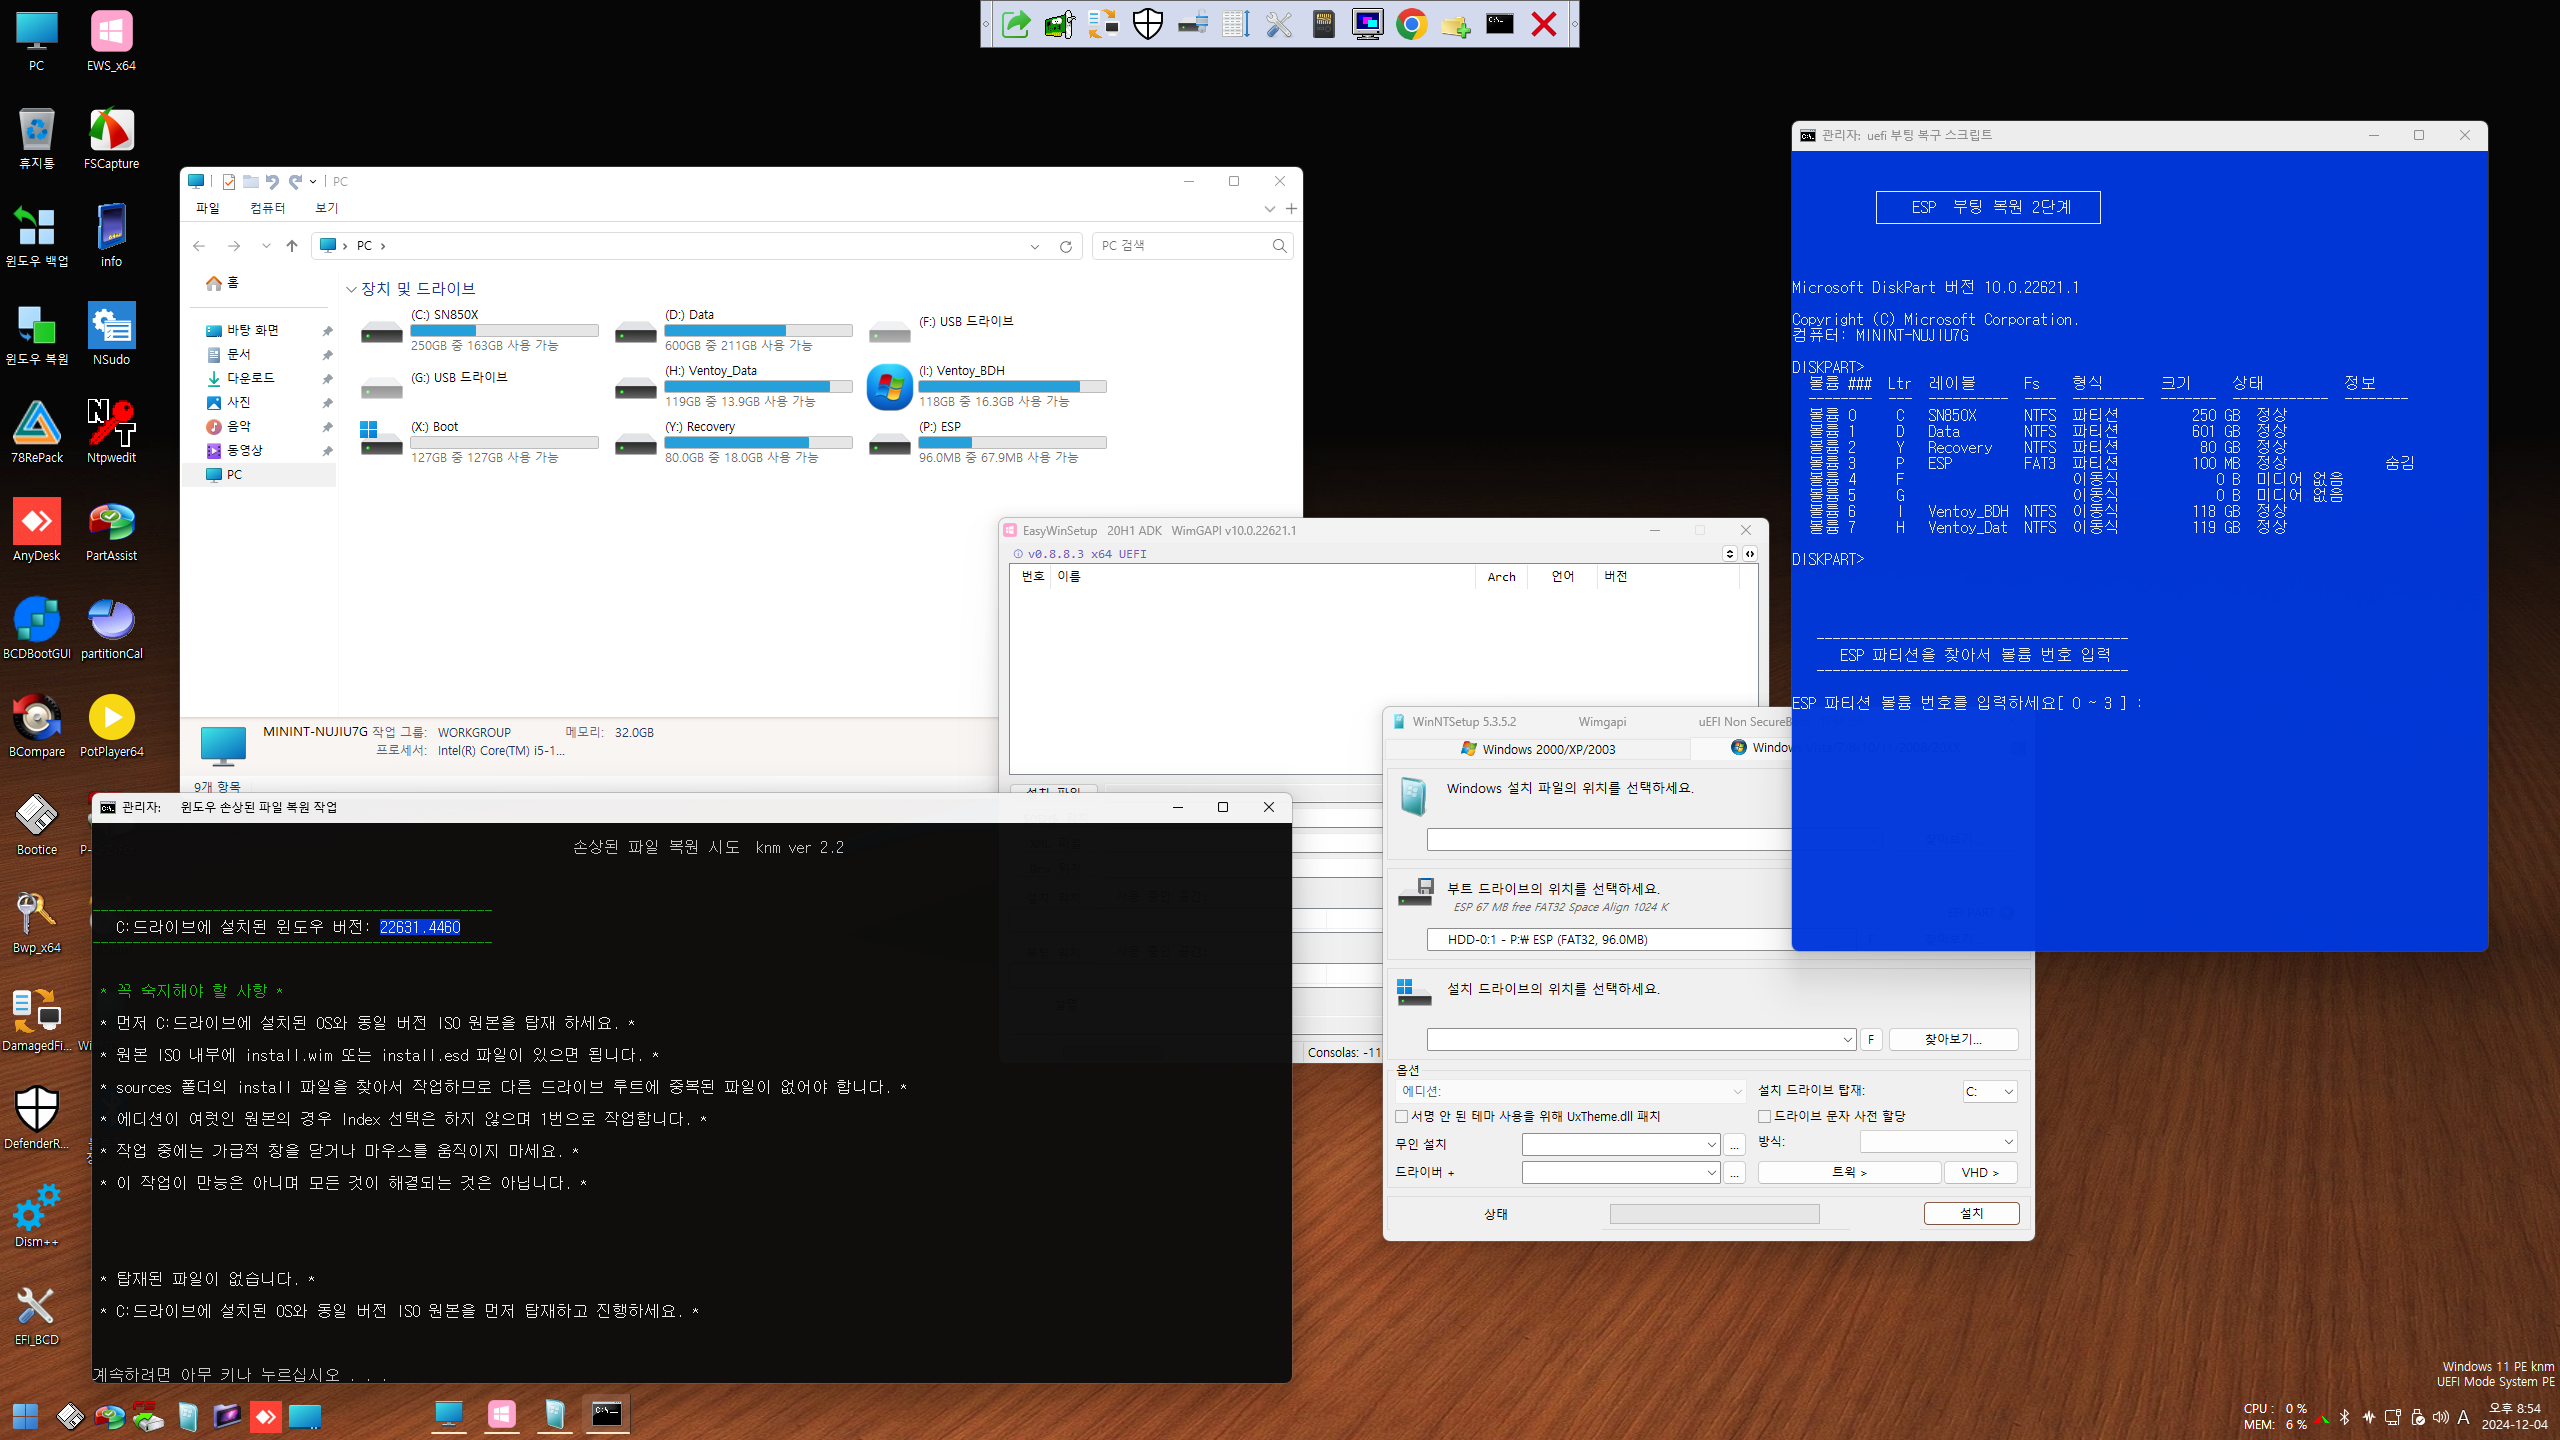2560x1440 pixels.
Task: Click the C: SN850X drive usage bar
Action: 504,330
